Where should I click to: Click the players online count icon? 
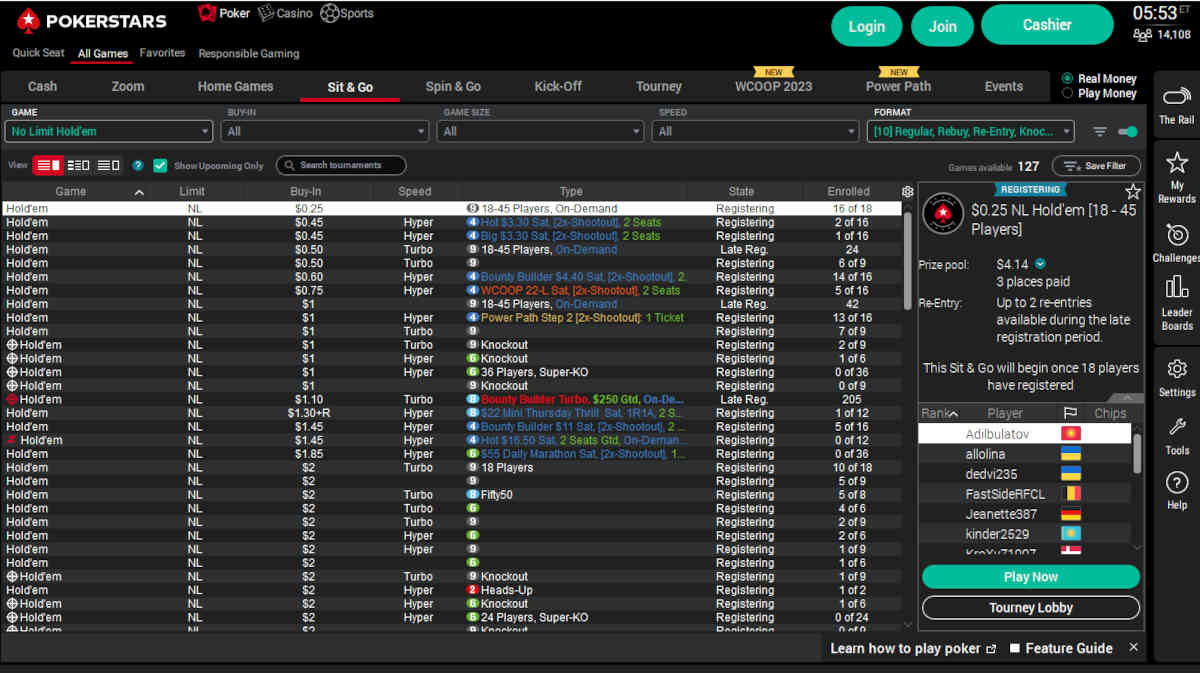click(x=1142, y=35)
